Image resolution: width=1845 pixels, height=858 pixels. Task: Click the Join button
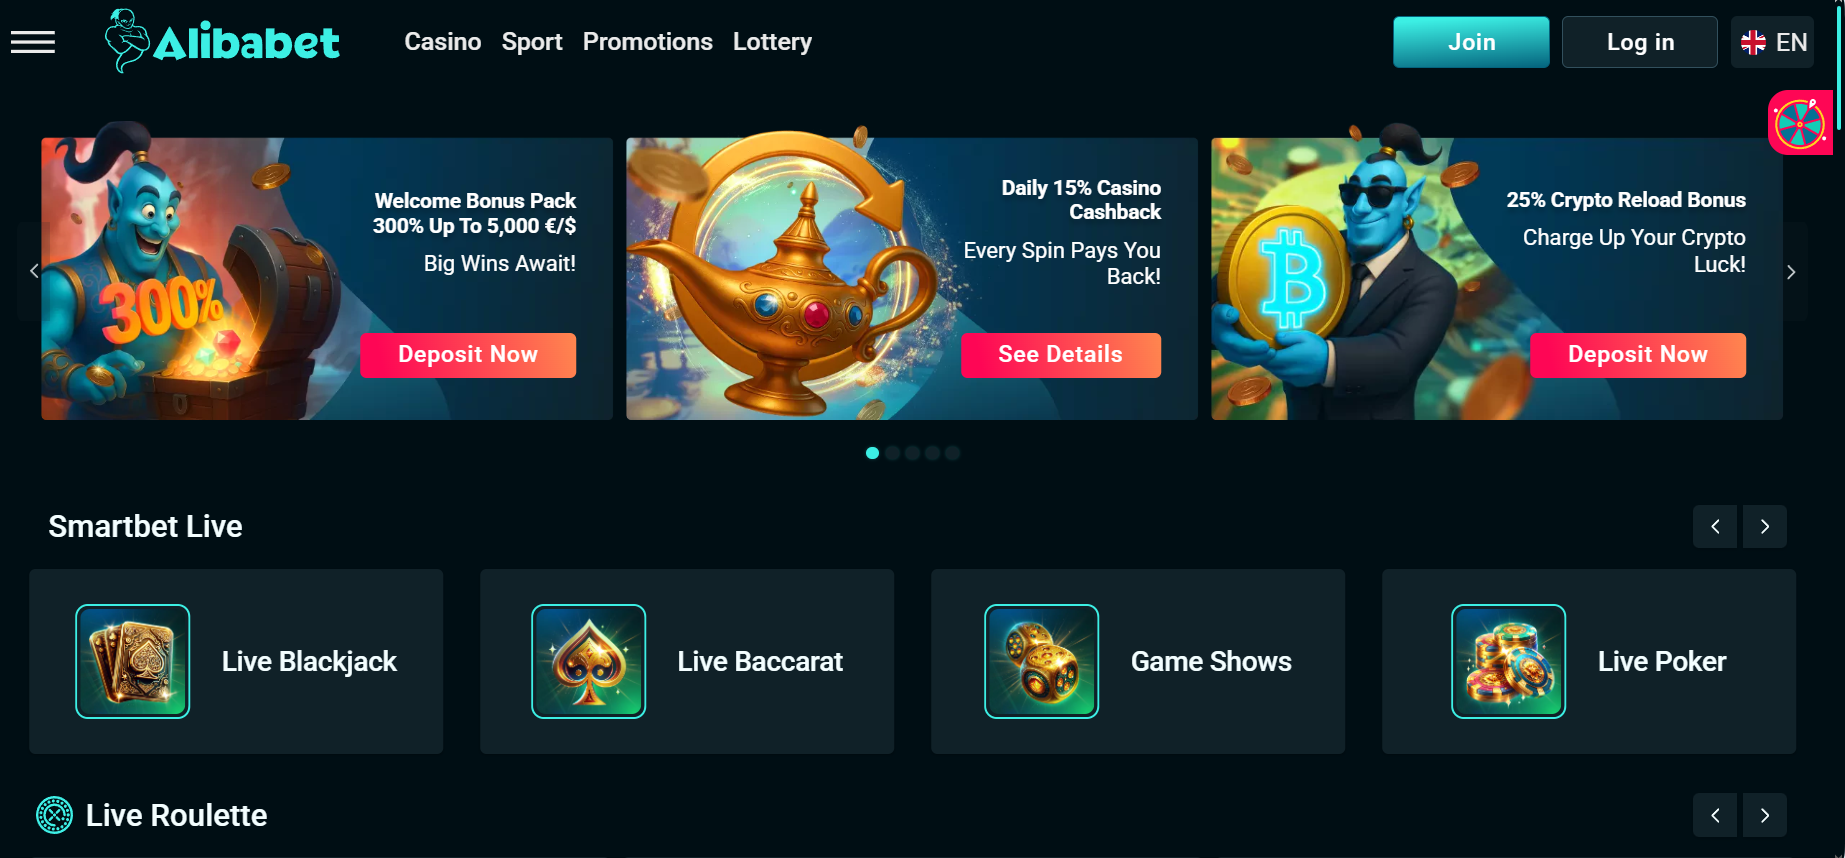point(1471,42)
